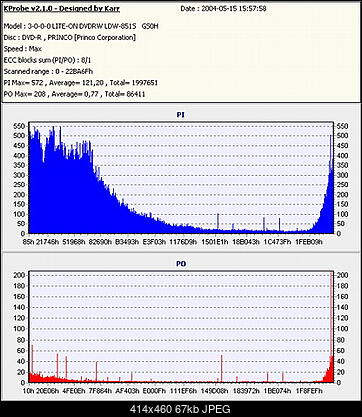Click the PO spike above the 7F884h label

point(96,372)
